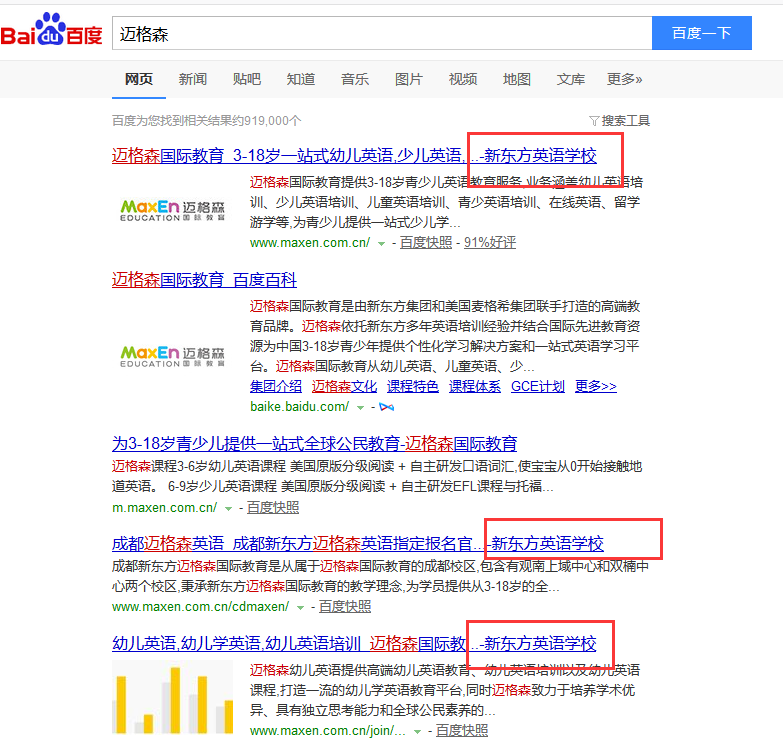Image resolution: width=783 pixels, height=743 pixels.
Task: Click green URL m.maxen.com.cn/
Action: point(165,508)
